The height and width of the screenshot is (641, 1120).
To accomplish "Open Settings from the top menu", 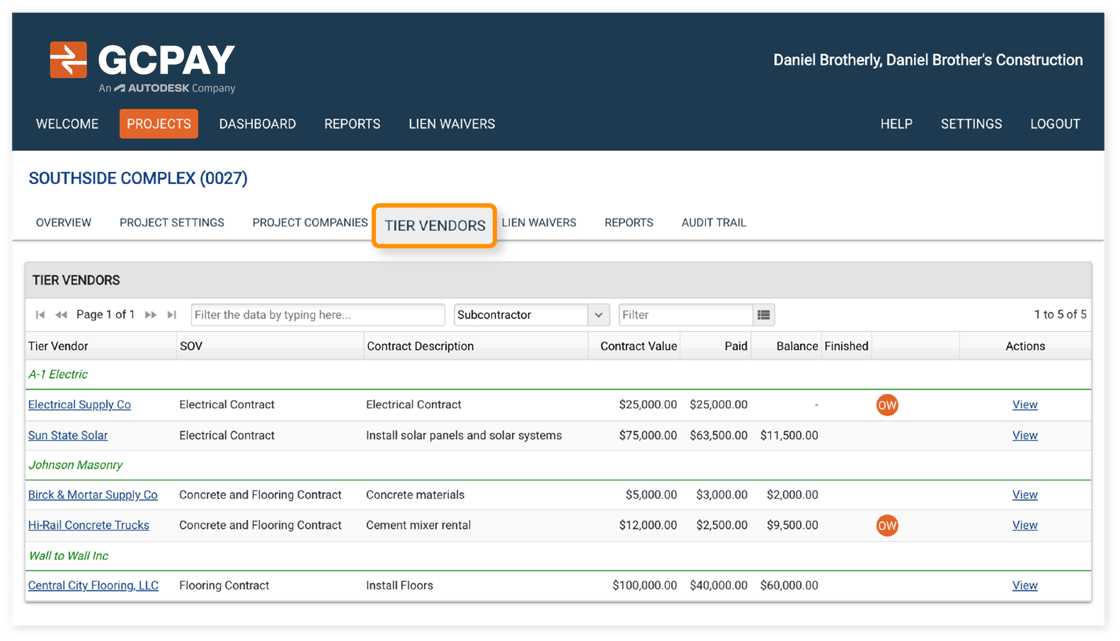I will [971, 124].
